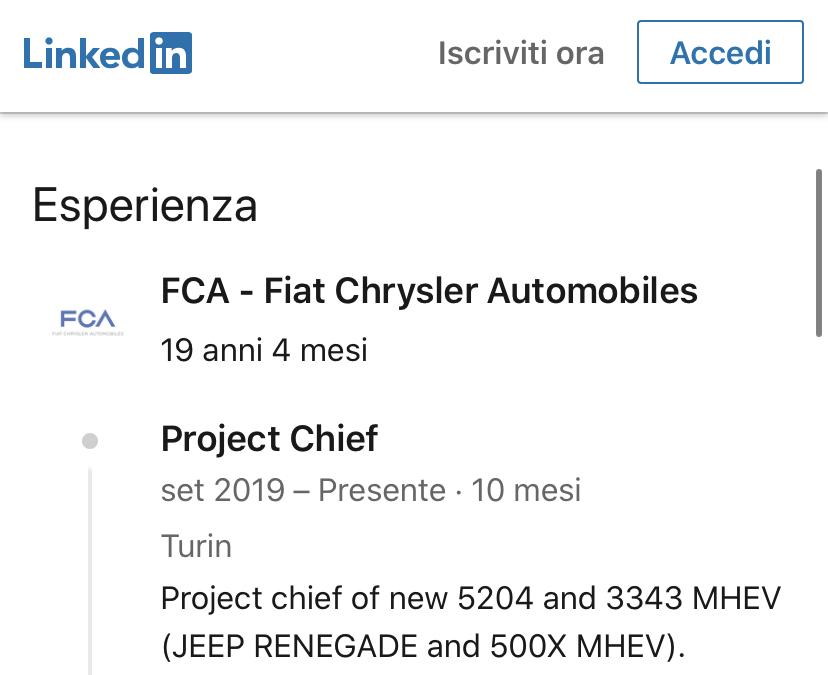Click the "19 anni 4 mesi" duration text

point(264,350)
